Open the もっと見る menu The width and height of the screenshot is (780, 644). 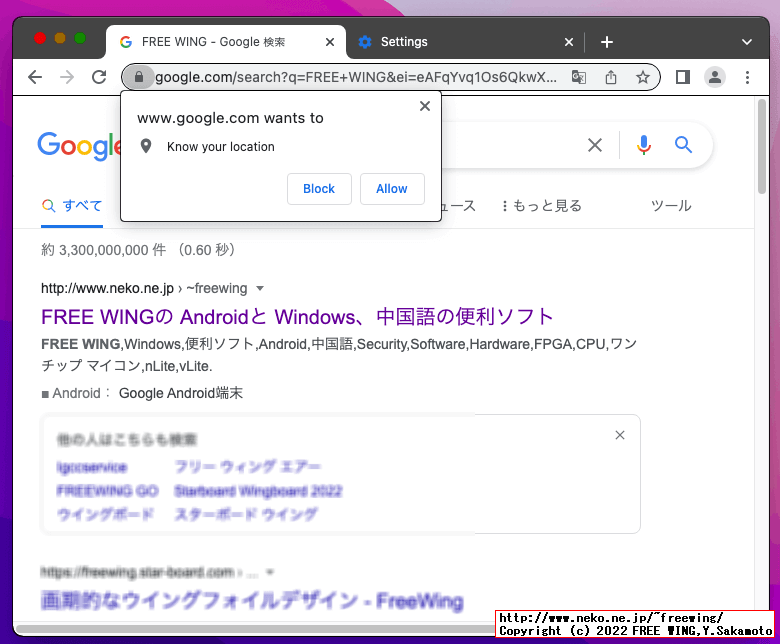coord(542,206)
